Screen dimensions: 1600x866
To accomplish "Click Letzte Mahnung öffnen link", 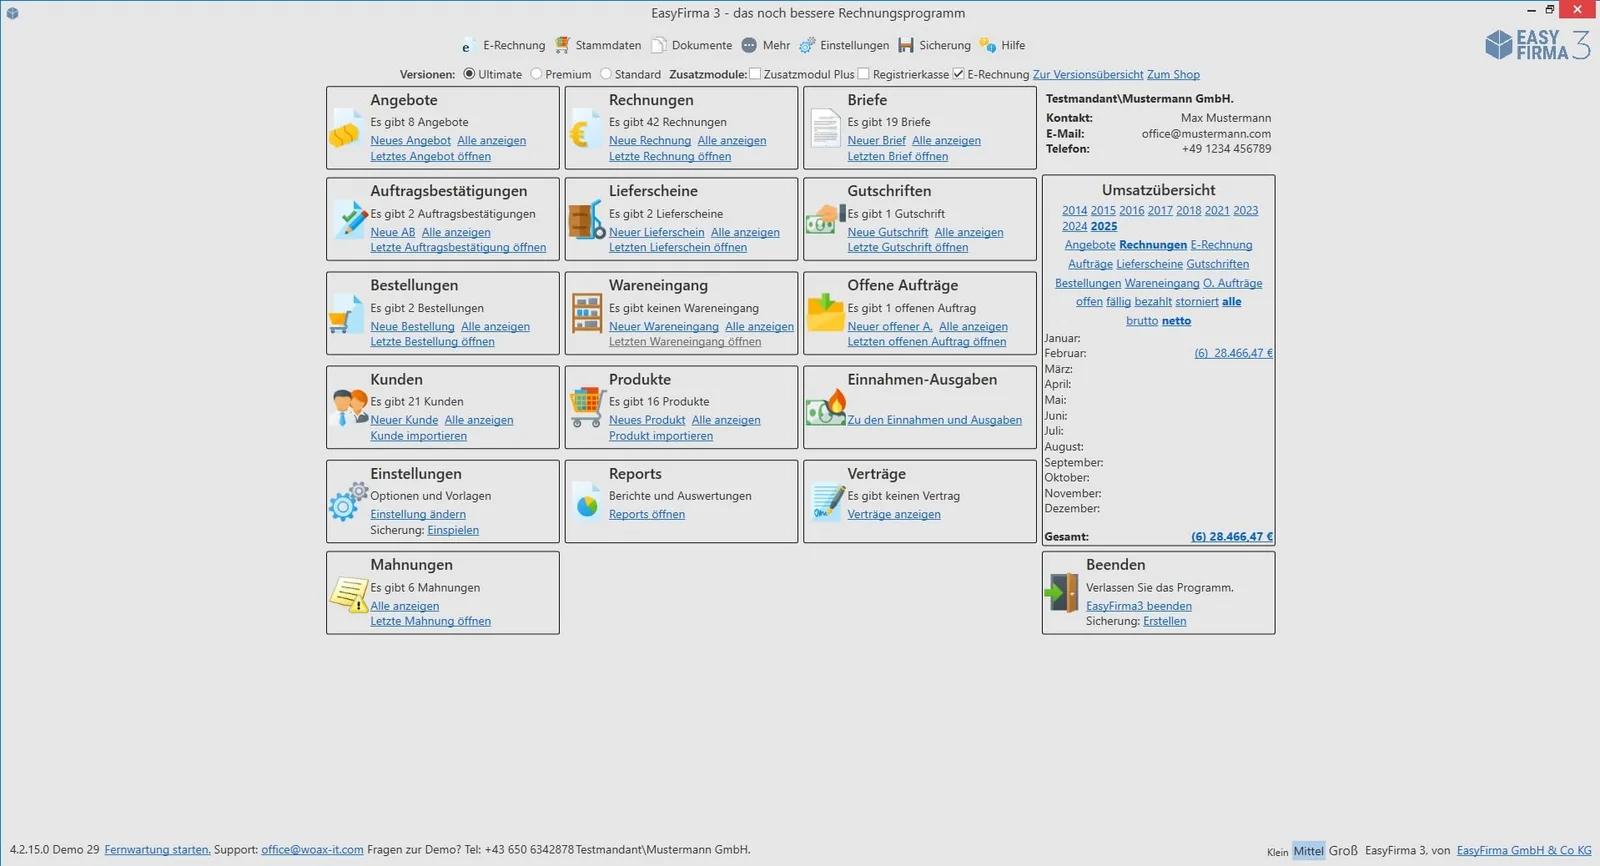I will pos(431,621).
